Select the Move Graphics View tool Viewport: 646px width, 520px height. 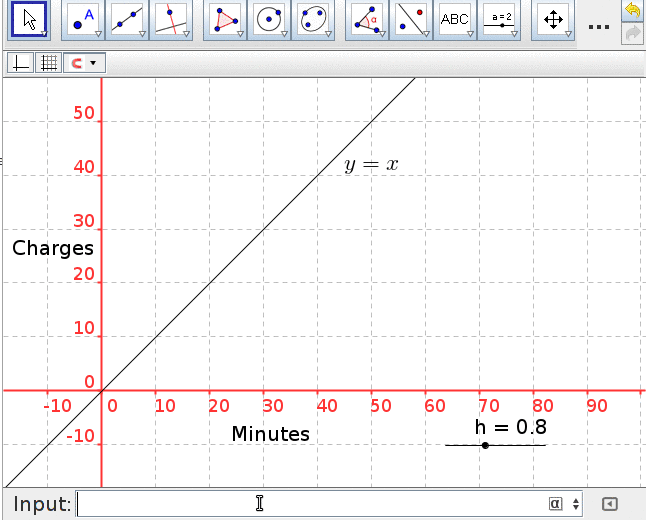click(x=553, y=20)
